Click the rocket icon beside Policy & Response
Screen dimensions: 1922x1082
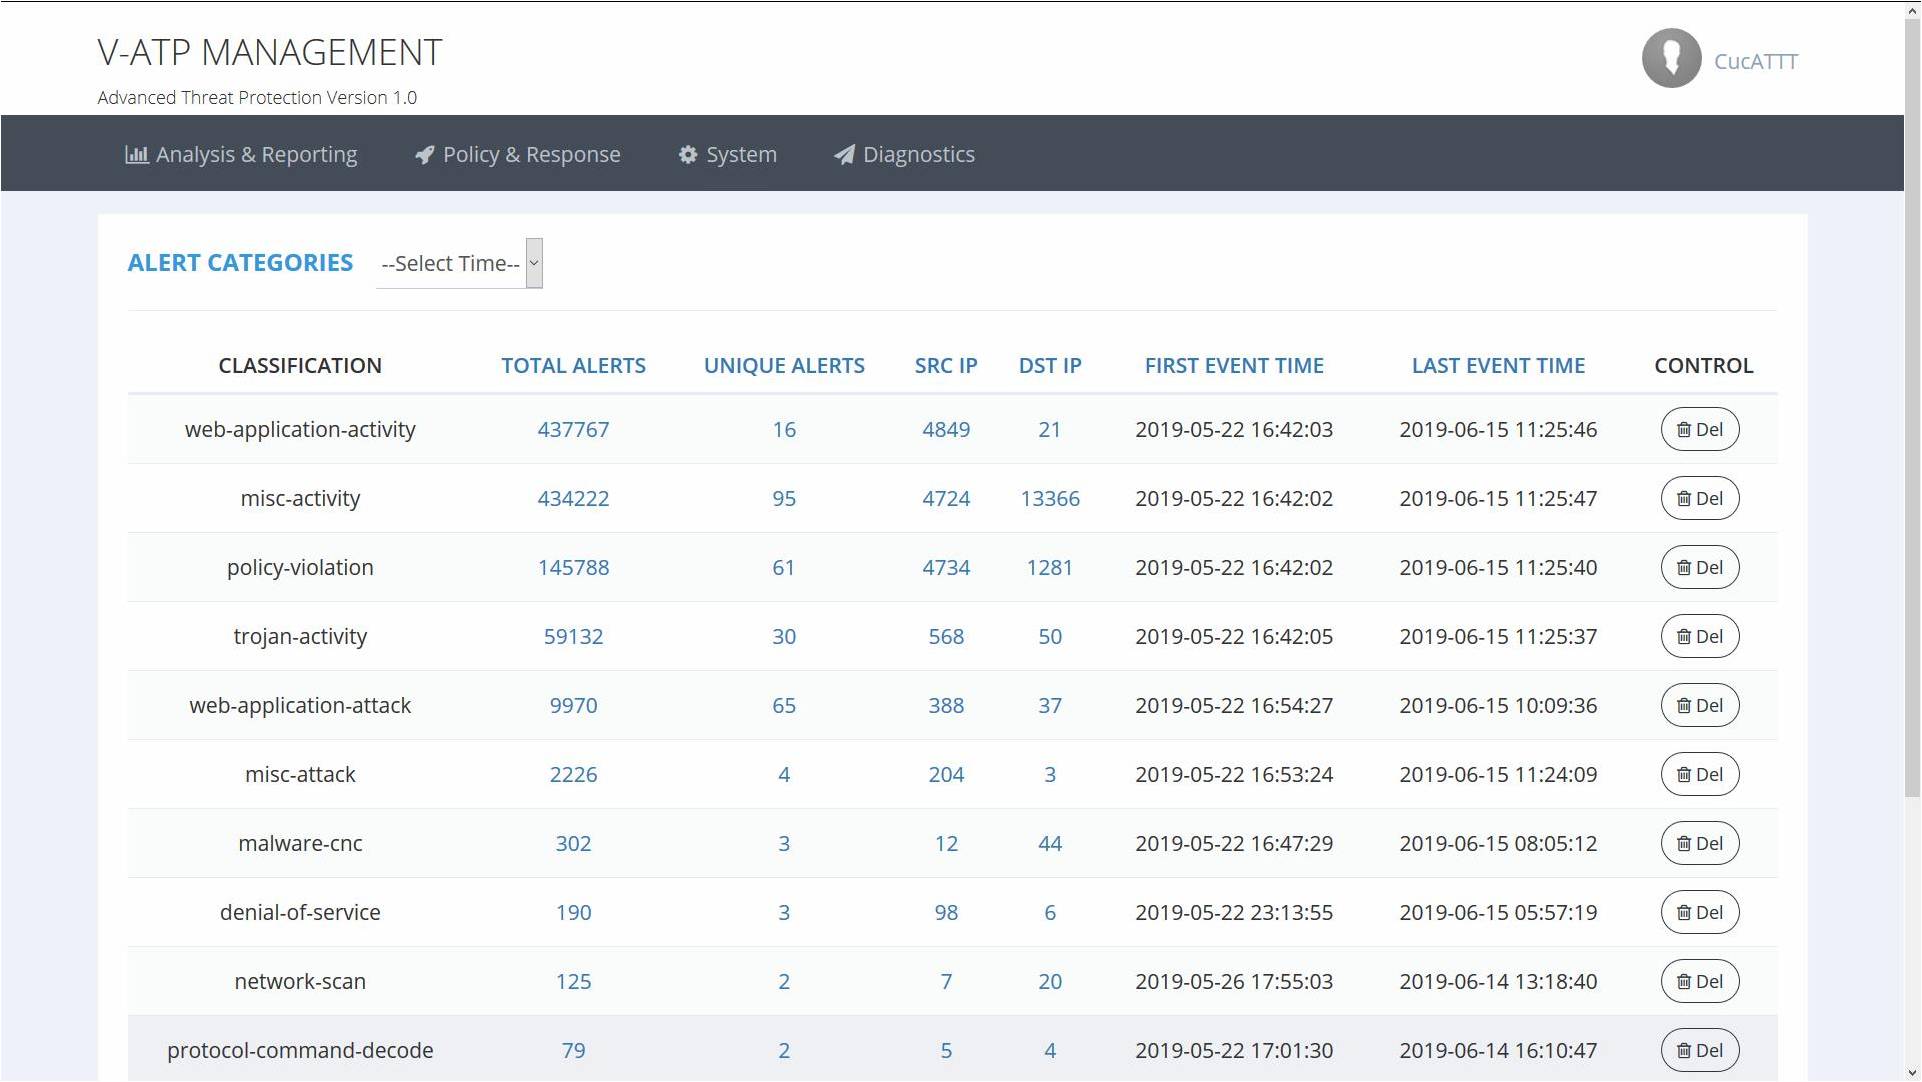[x=425, y=155]
